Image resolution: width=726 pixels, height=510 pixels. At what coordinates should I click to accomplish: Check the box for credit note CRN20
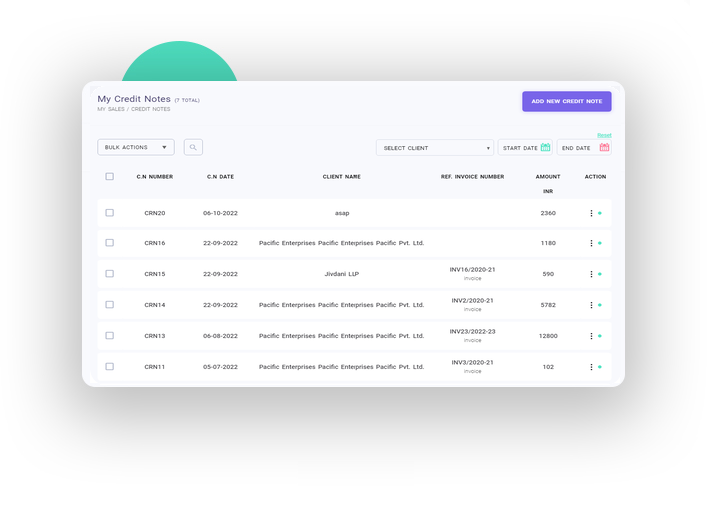(x=110, y=213)
